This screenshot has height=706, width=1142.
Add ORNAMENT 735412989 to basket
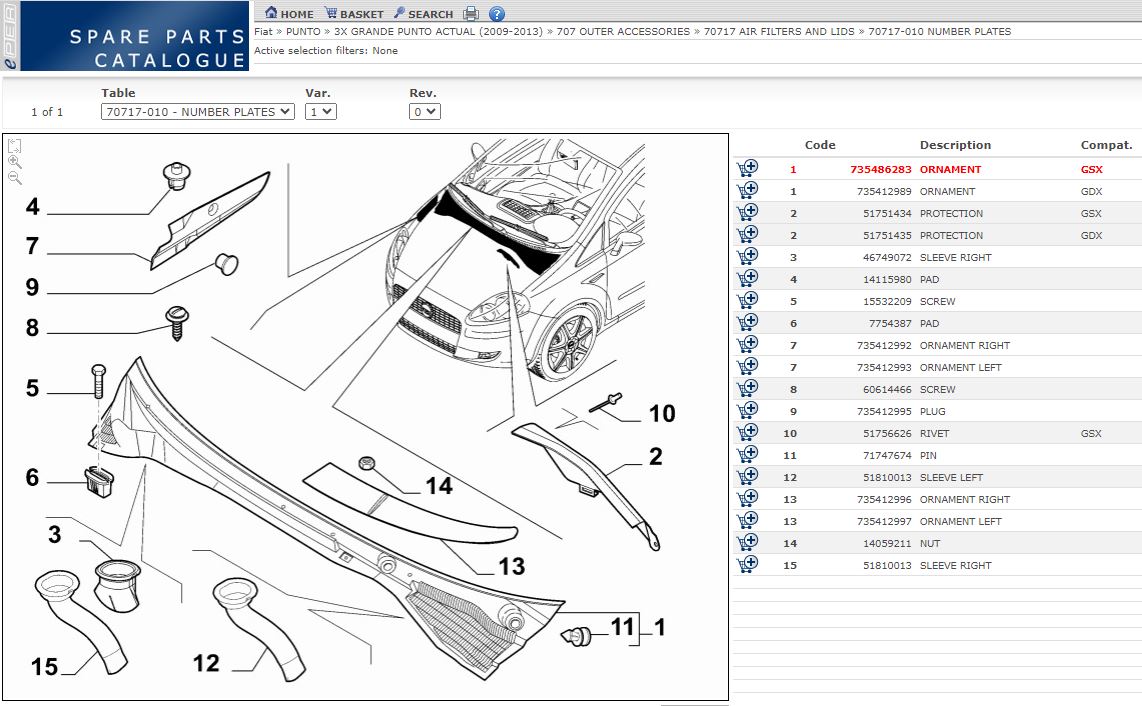pos(747,190)
